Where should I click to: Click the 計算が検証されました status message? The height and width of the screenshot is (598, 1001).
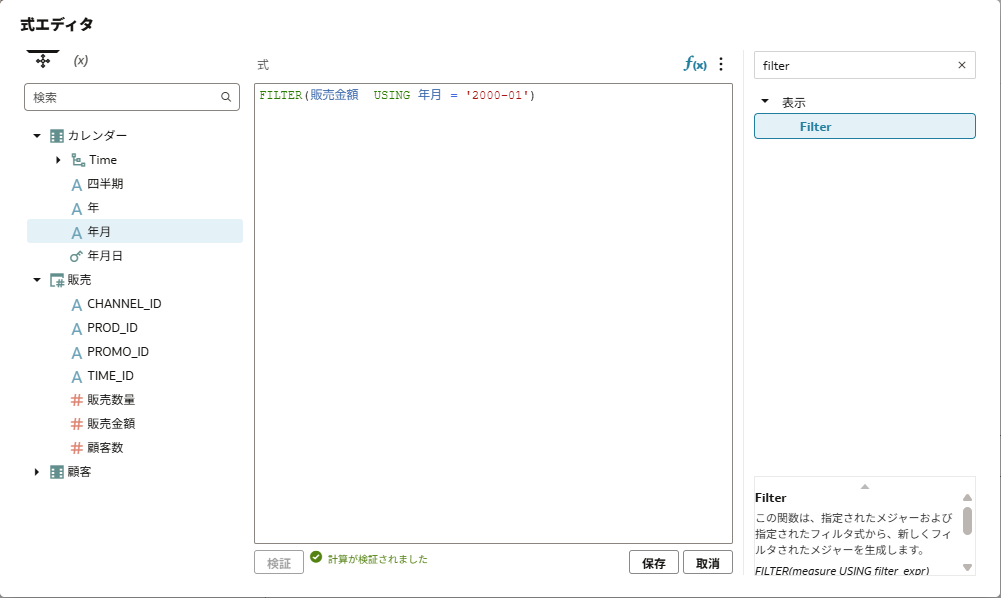click(378, 560)
